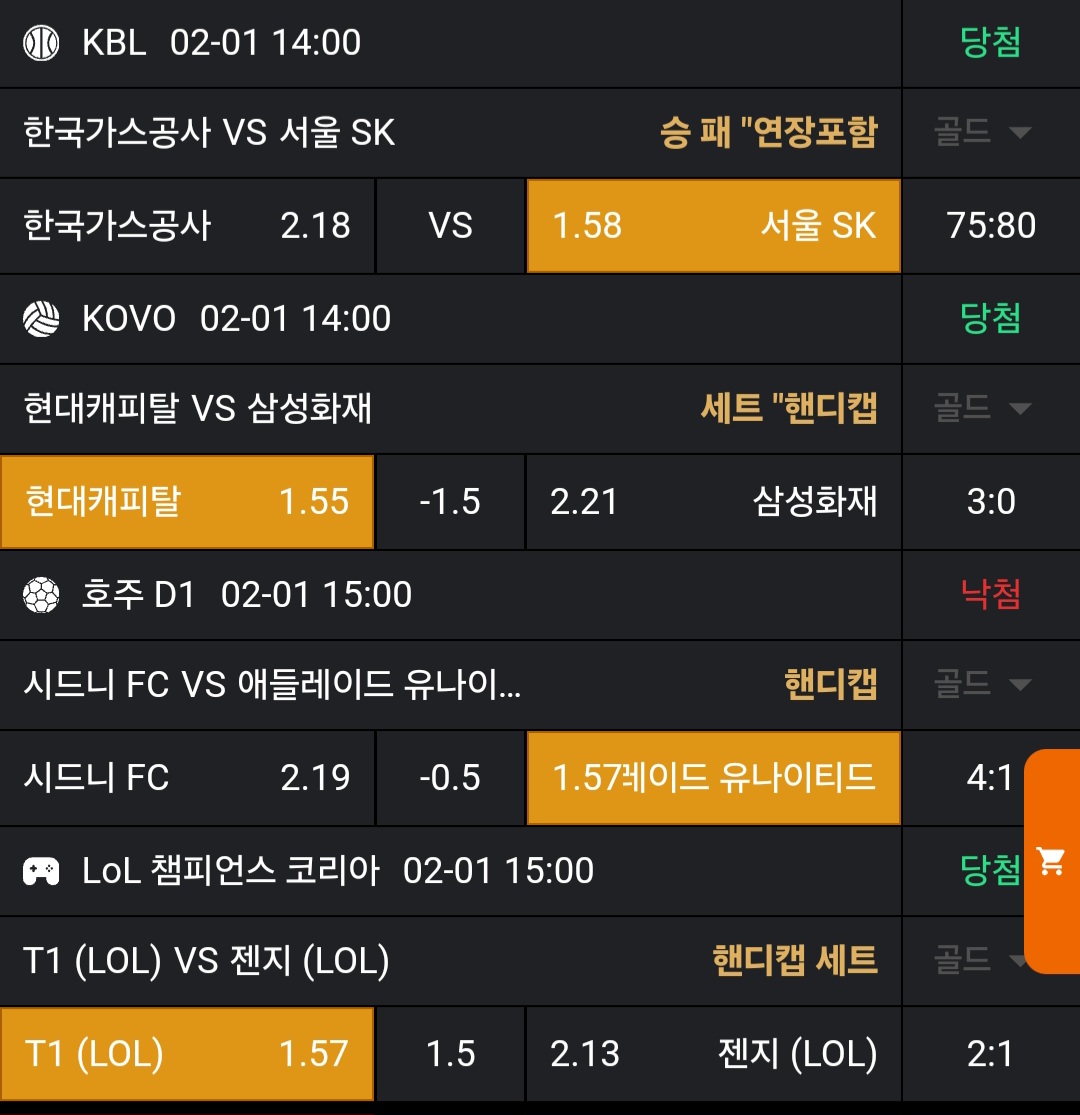This screenshot has height=1115, width=1080.
Task: Pick 삼성화재 at odds 2.21
Action: 713,502
